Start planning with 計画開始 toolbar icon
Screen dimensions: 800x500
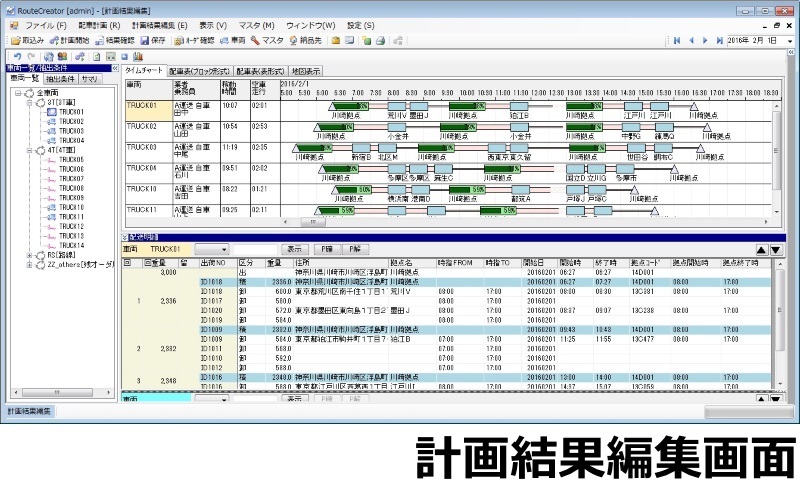(54, 40)
